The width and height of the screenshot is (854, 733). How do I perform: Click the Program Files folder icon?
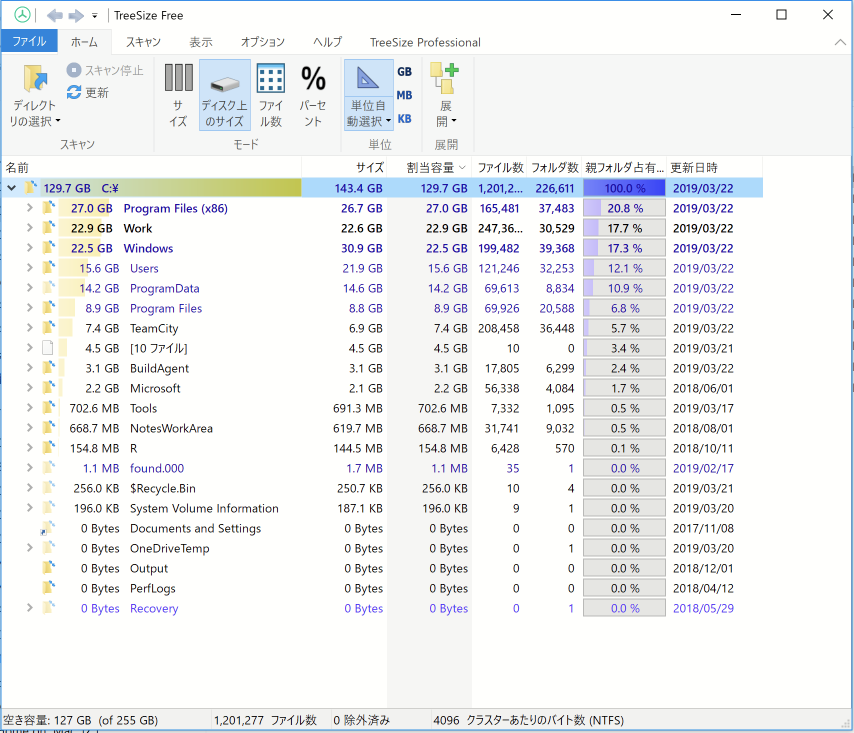tap(49, 308)
